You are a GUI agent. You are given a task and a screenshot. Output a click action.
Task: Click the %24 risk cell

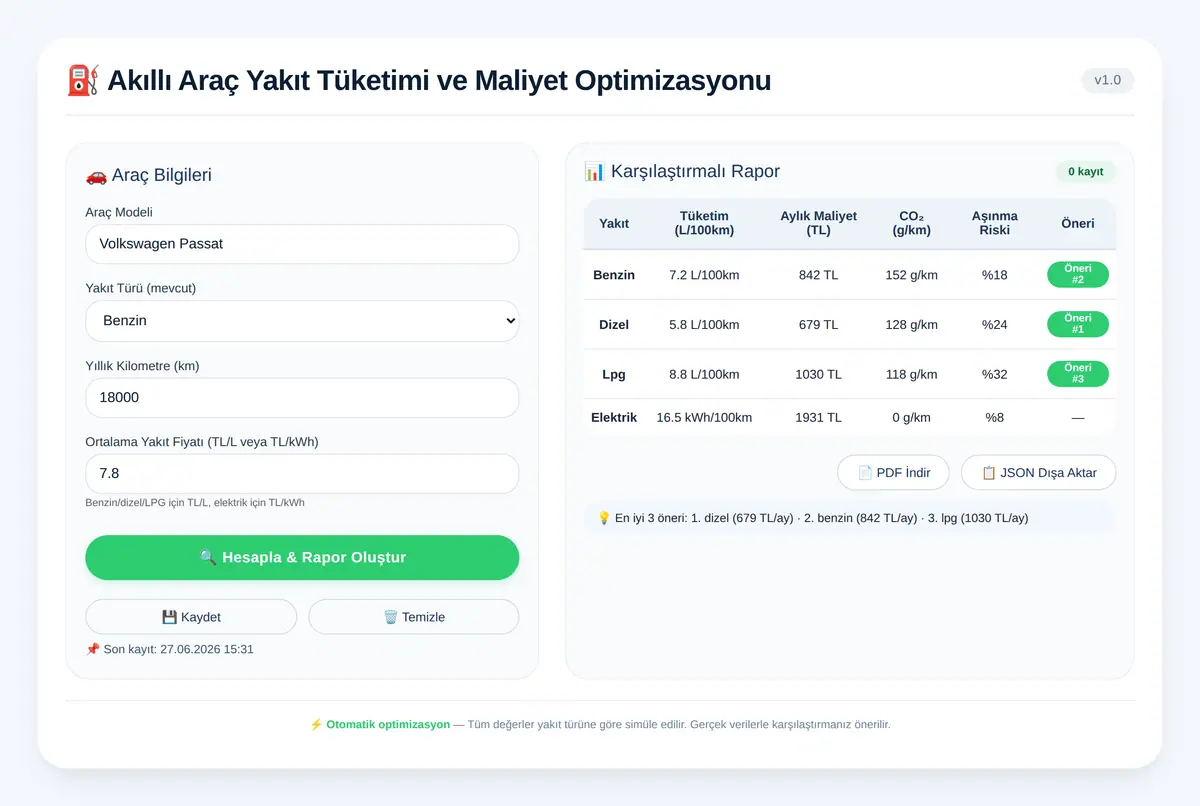(995, 324)
